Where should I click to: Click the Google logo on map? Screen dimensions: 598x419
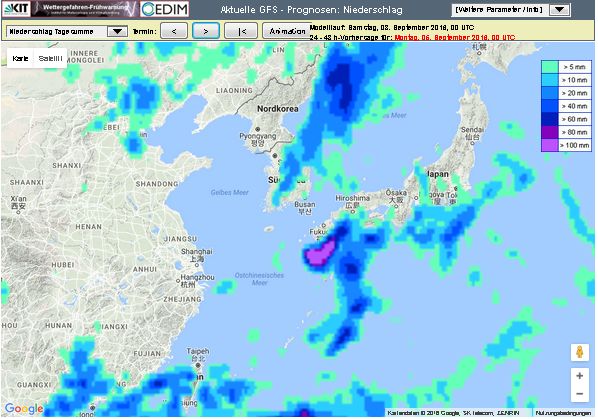point(24,408)
